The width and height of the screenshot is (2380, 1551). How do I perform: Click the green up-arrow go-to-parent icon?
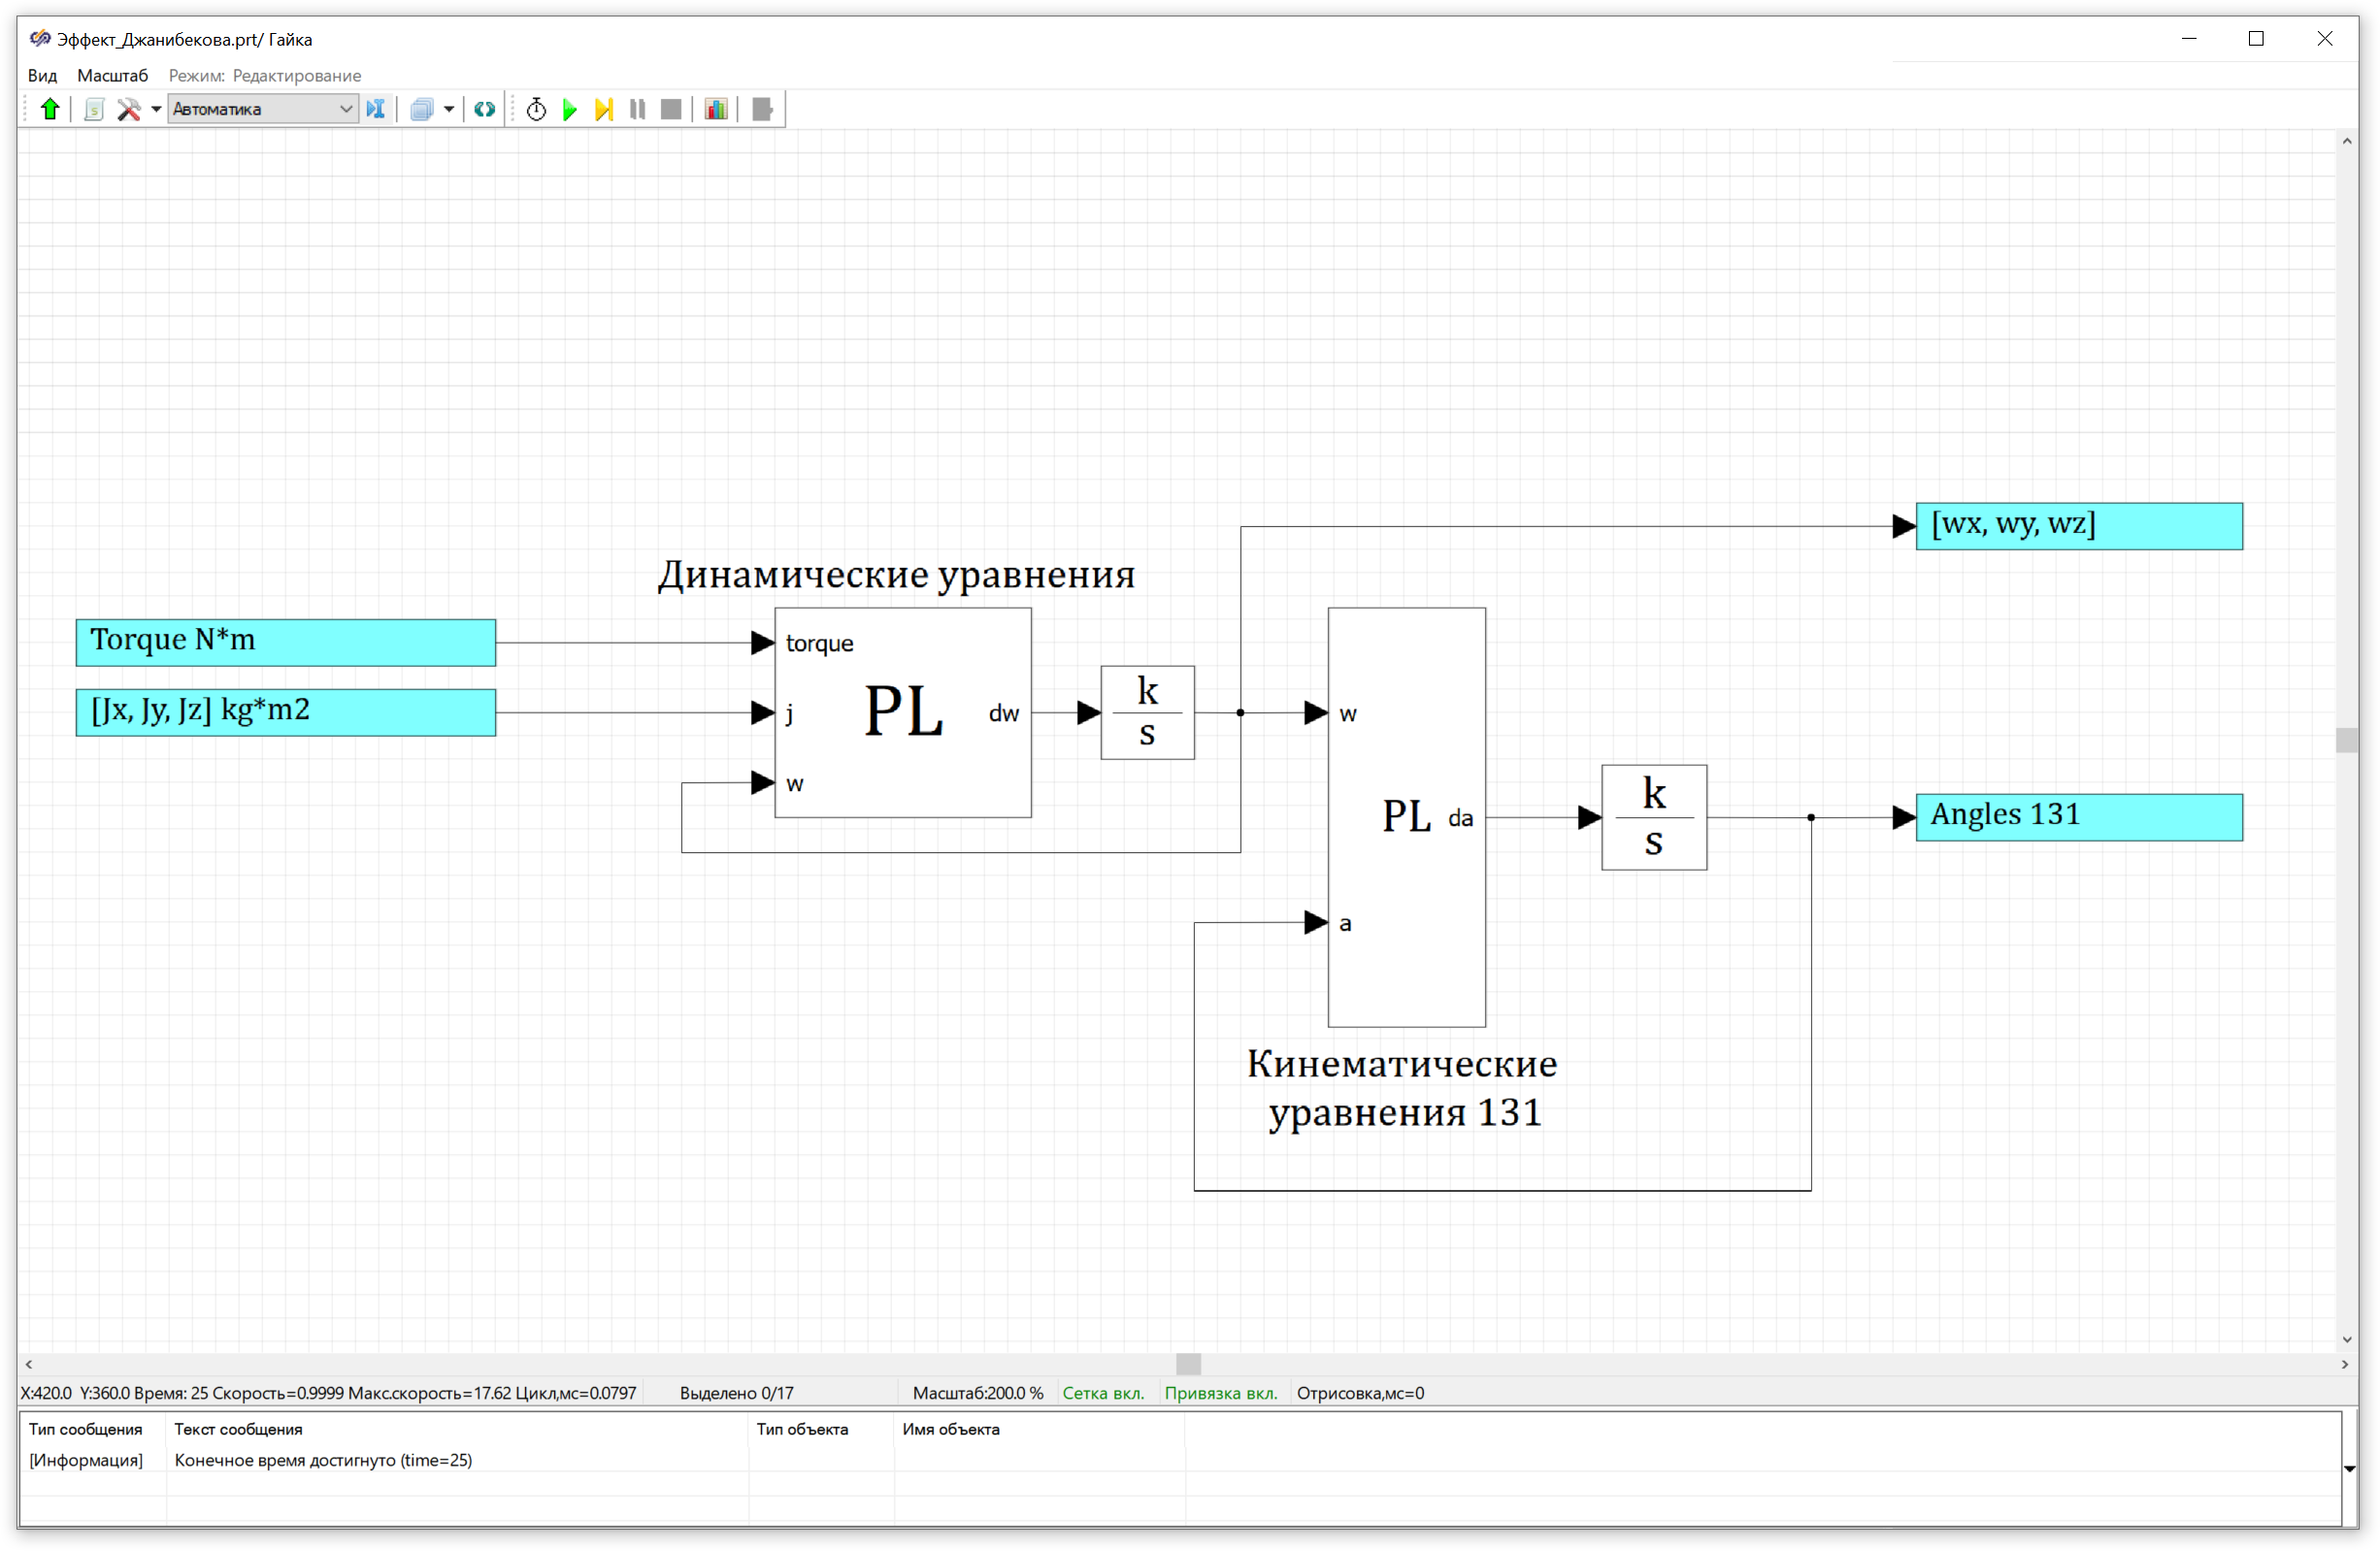point(50,109)
